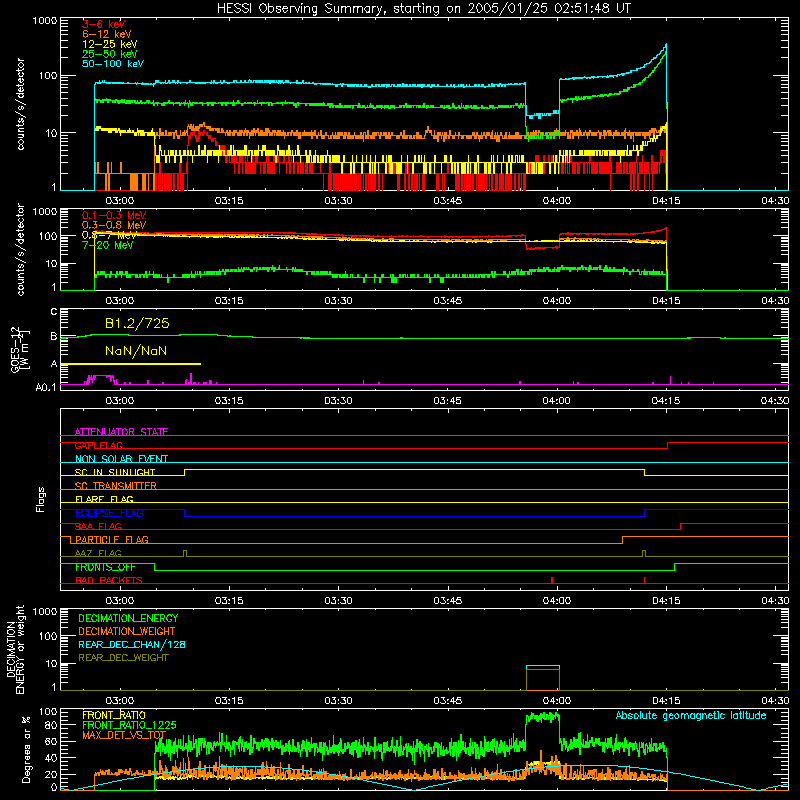Click the SC_IN_SUNLIGHT flag label
Image resolution: width=800 pixels, height=800 pixels.
pyautogui.click(x=115, y=472)
